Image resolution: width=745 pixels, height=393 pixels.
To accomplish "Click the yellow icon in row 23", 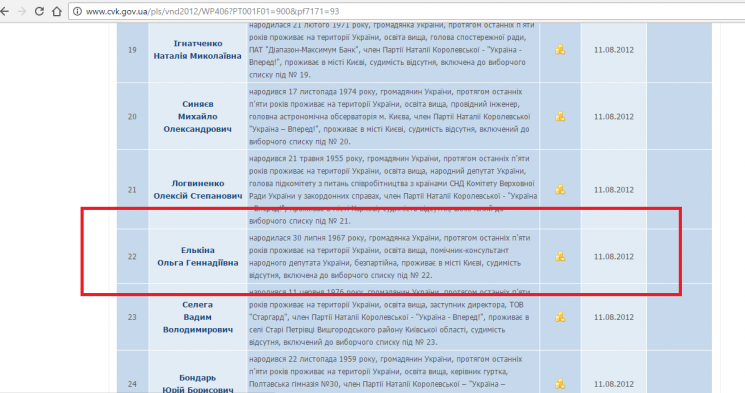I will coord(560,317).
